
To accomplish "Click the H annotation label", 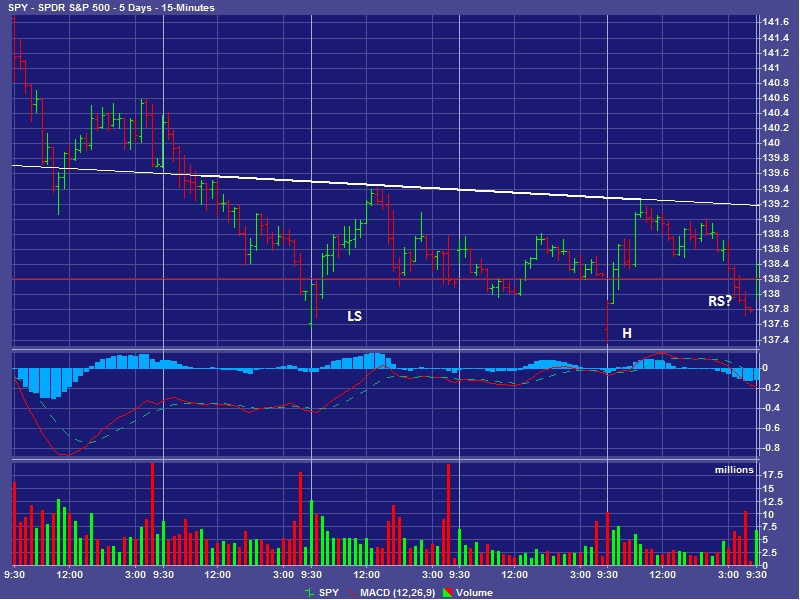I will click(627, 334).
